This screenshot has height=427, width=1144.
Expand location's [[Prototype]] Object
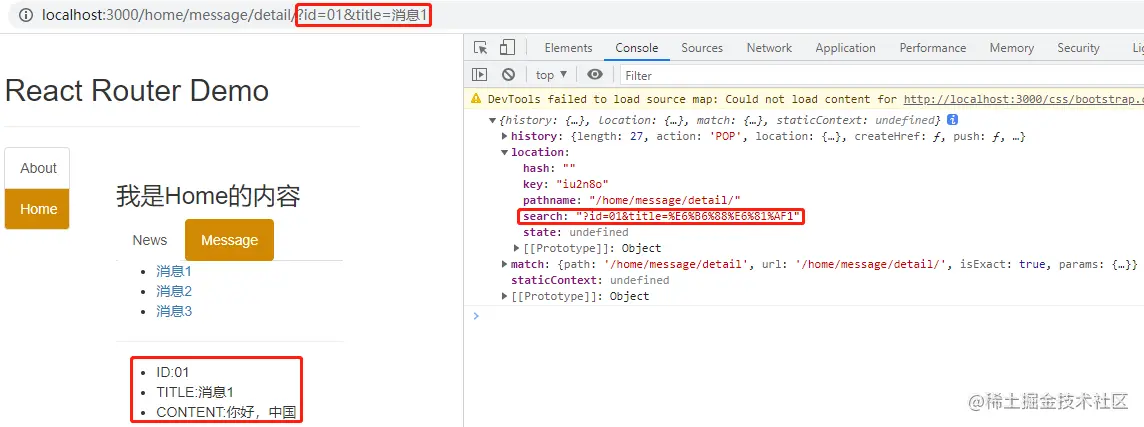tap(516, 248)
